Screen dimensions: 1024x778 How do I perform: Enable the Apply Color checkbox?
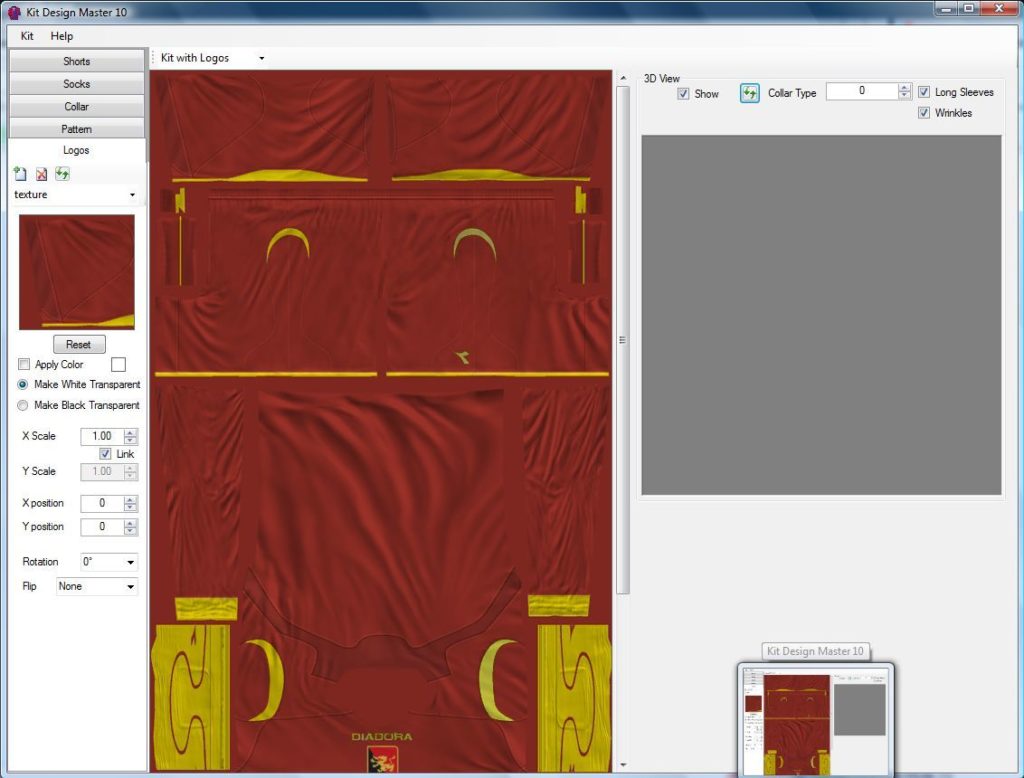(x=24, y=364)
